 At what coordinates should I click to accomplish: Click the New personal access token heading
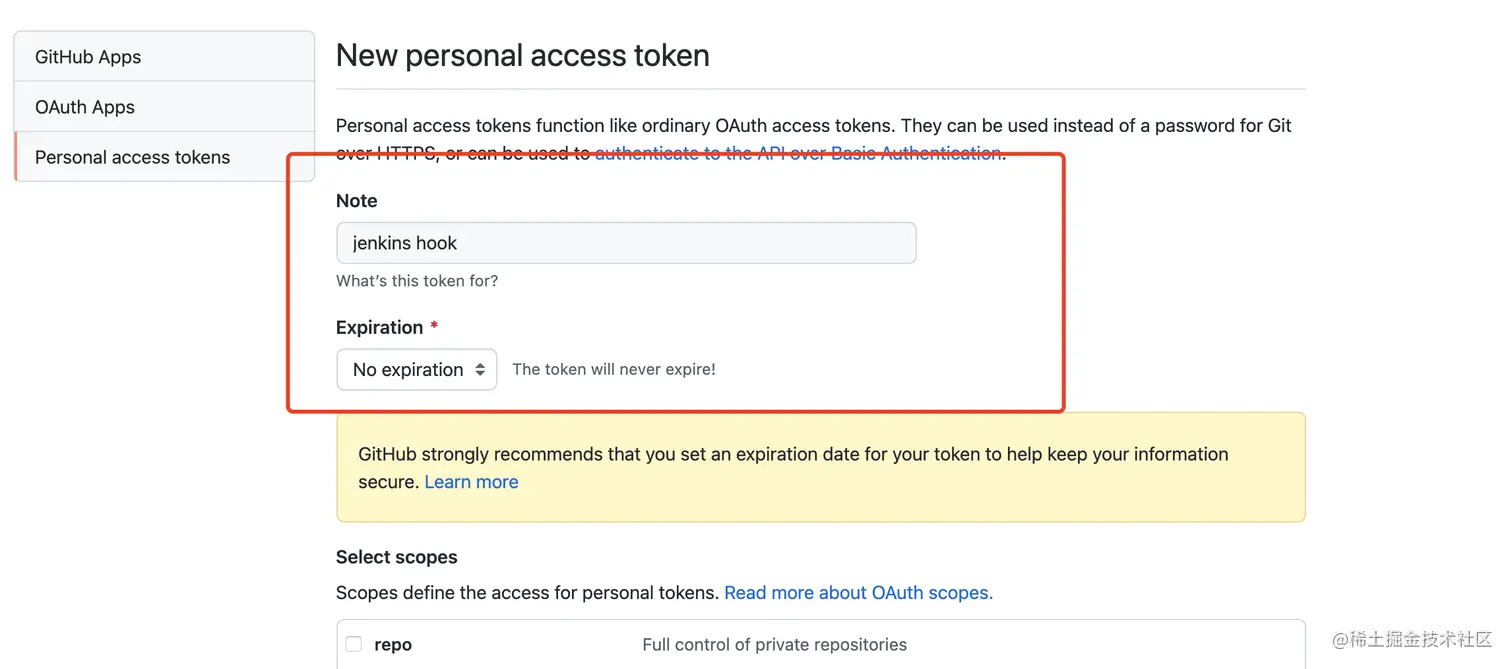click(523, 55)
